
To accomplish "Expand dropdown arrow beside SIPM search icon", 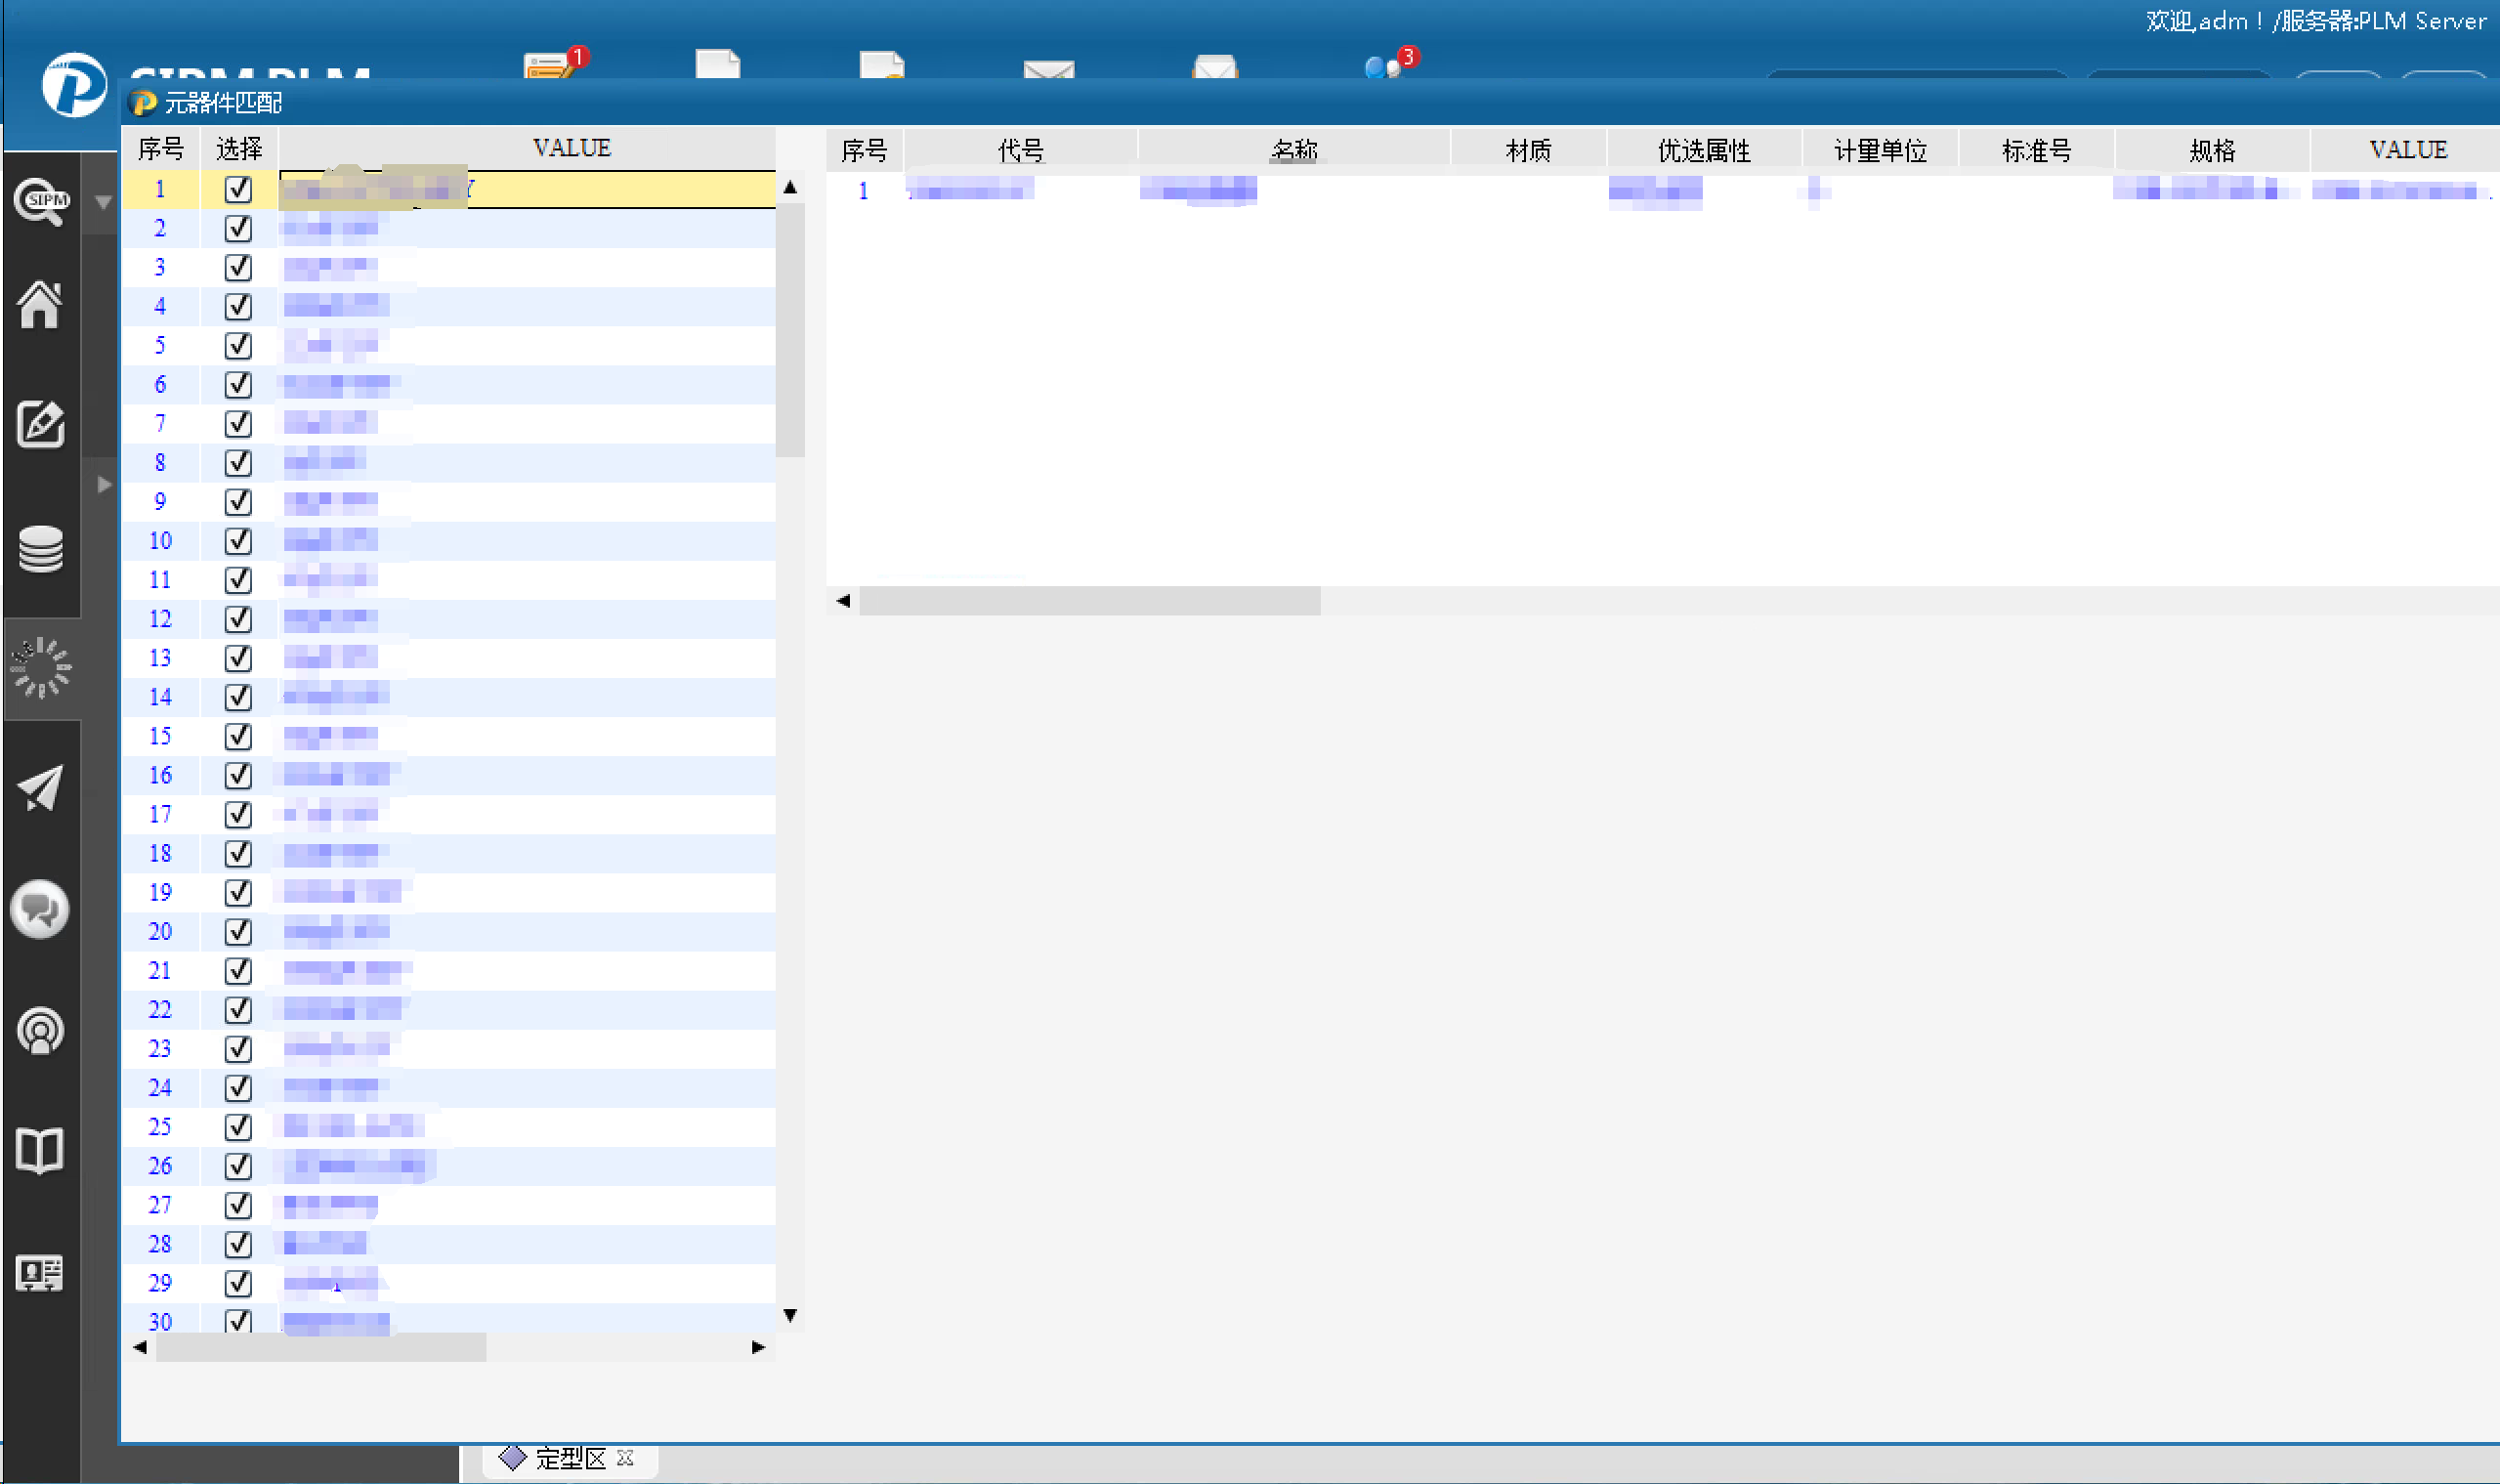I will click(x=103, y=202).
